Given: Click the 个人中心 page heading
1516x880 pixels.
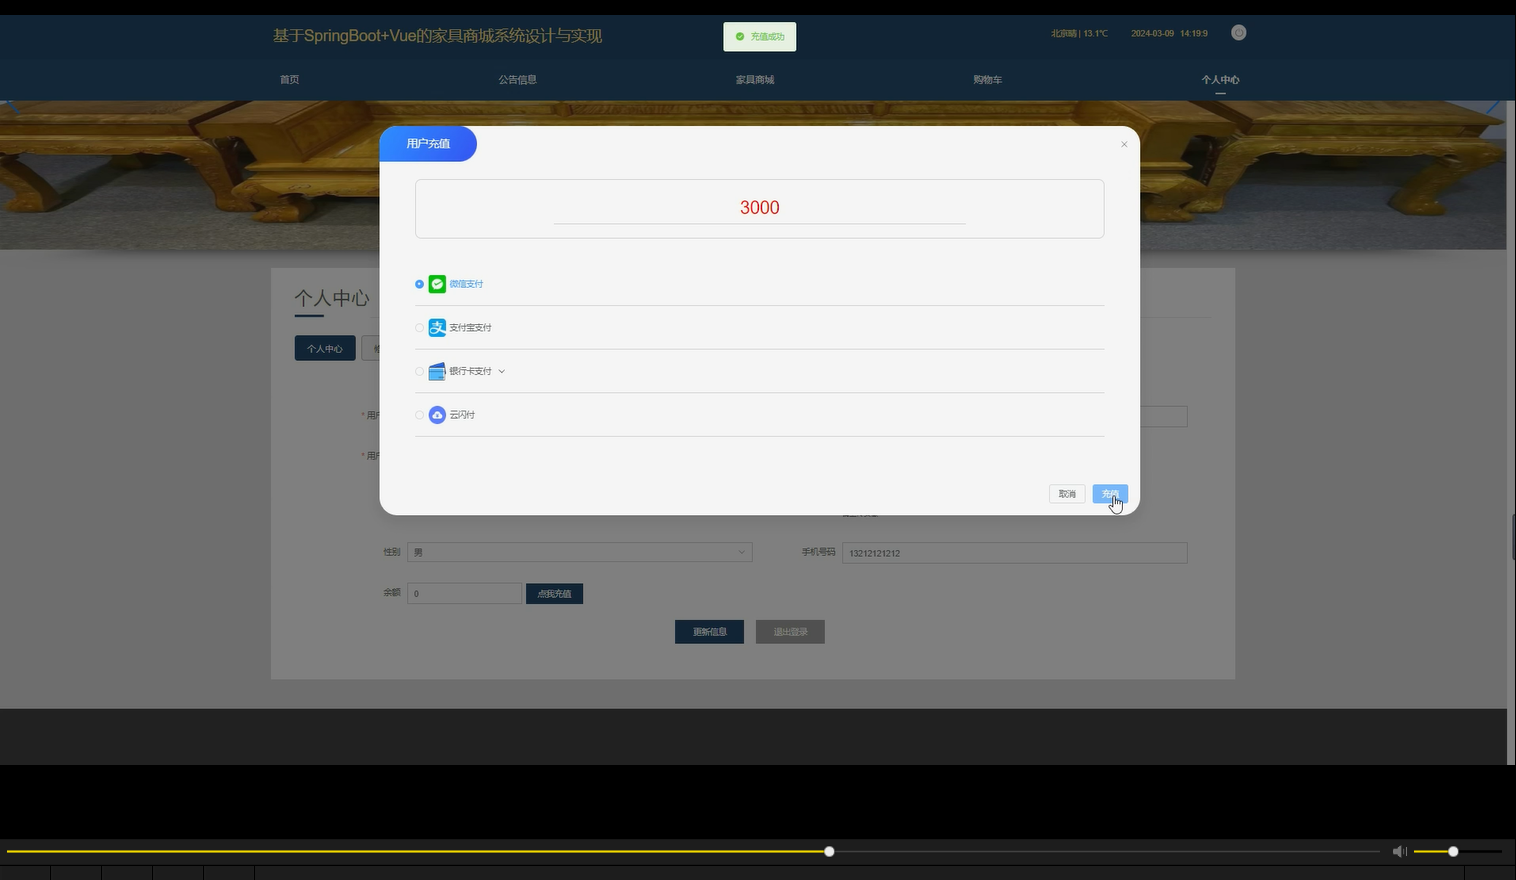Looking at the screenshot, I should coord(332,298).
